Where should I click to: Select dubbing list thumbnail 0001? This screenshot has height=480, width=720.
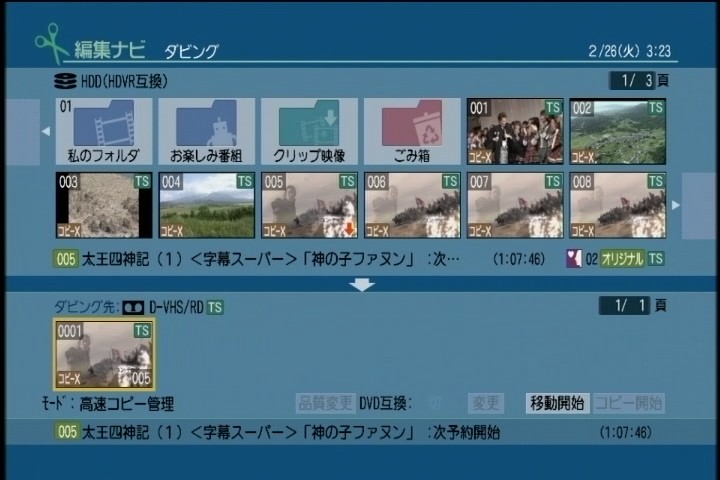[104, 354]
